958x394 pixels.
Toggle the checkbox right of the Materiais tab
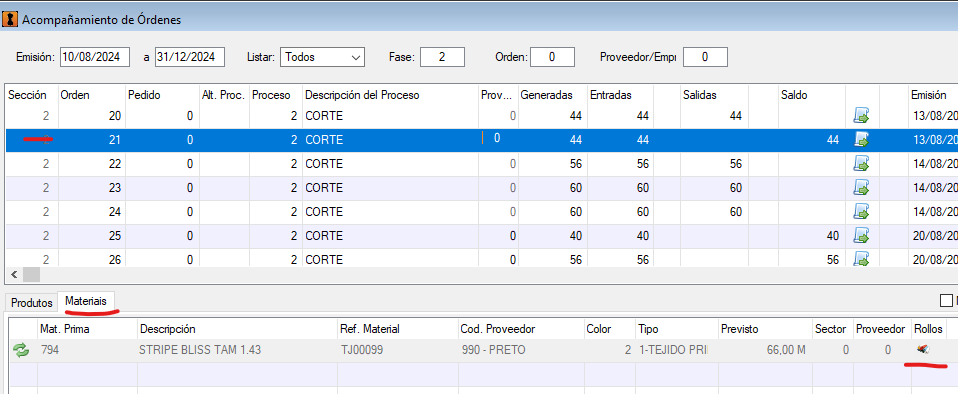coord(946,301)
